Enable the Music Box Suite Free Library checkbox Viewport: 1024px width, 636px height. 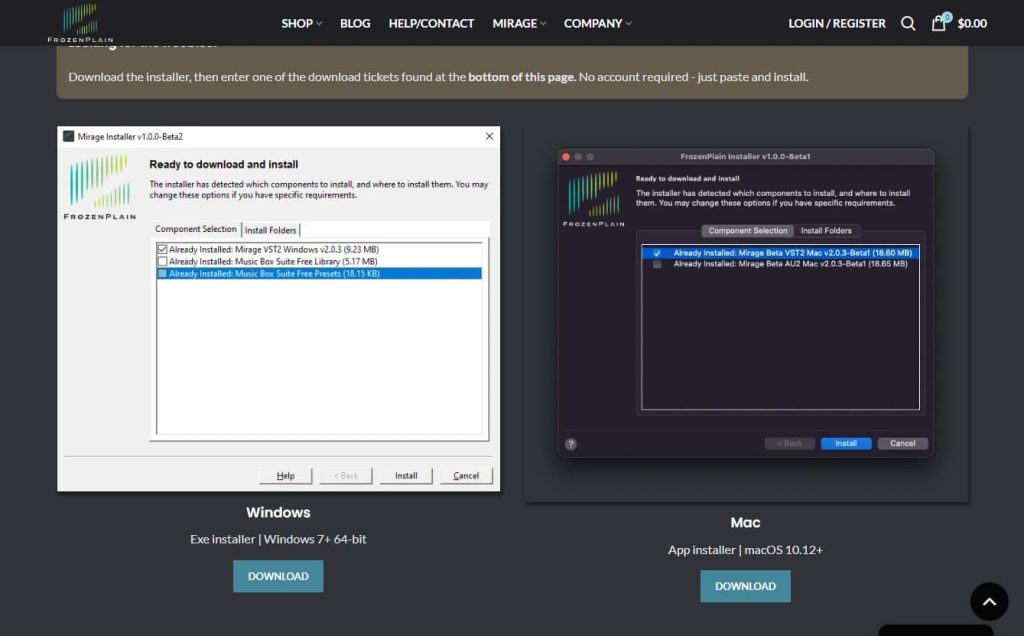pyautogui.click(x=162, y=261)
